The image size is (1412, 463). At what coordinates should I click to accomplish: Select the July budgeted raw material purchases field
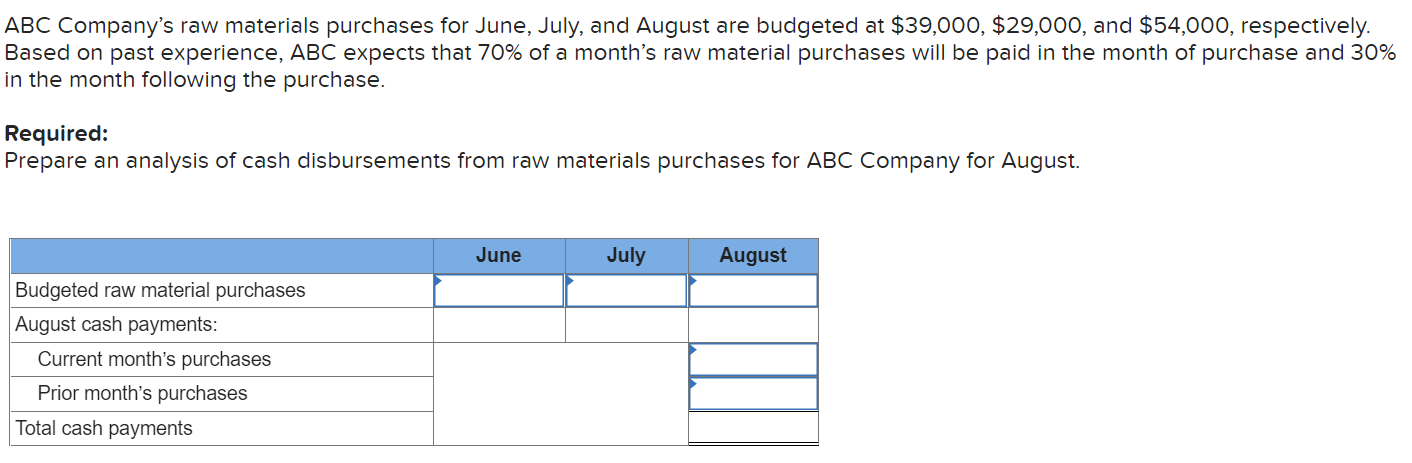pos(626,290)
